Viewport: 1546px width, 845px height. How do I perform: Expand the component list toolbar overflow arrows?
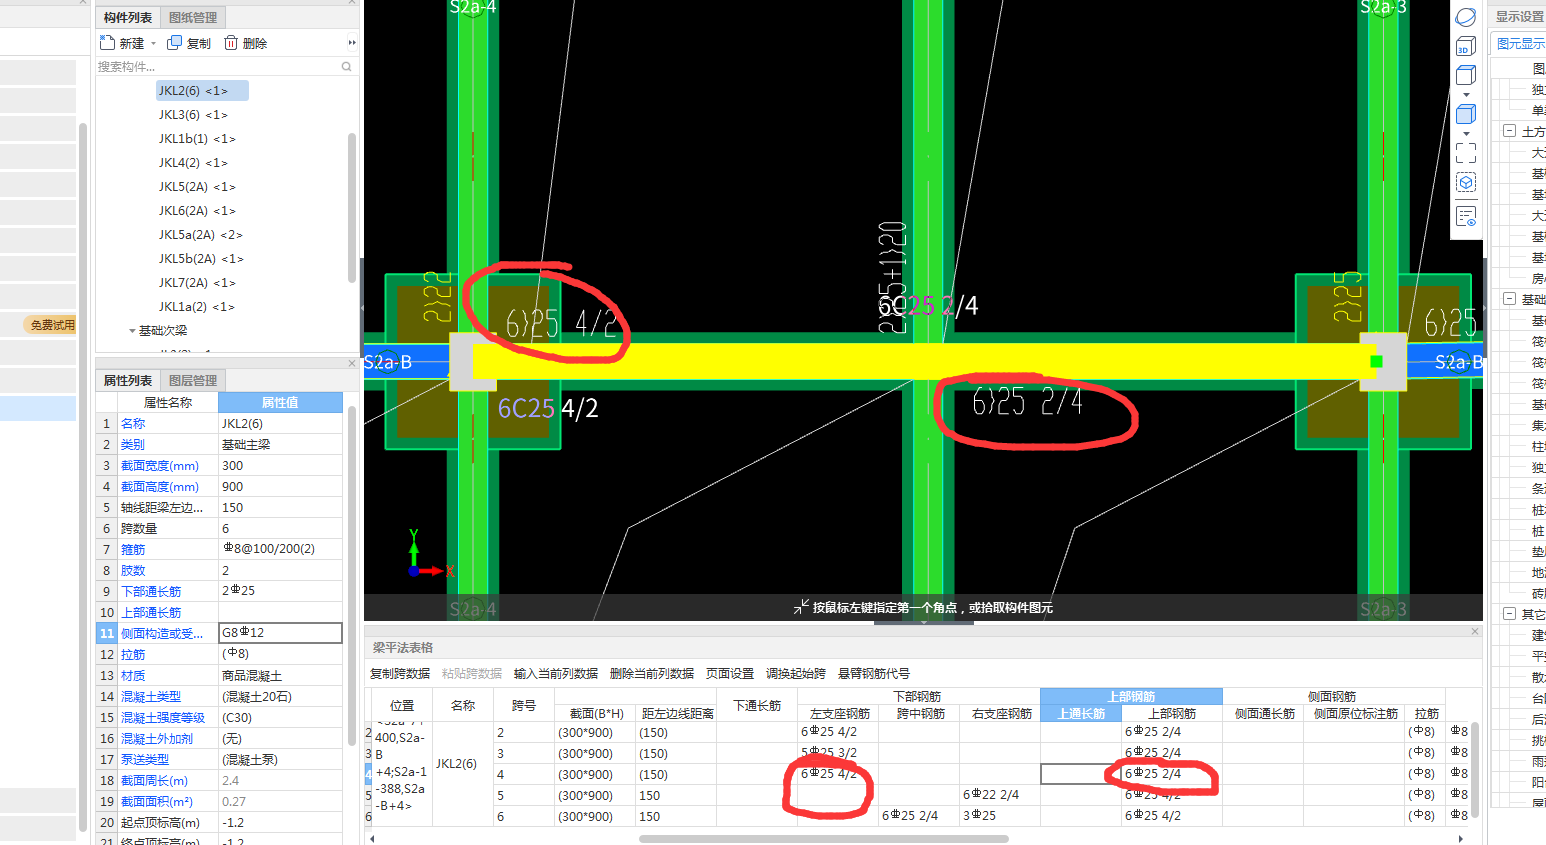coord(352,43)
